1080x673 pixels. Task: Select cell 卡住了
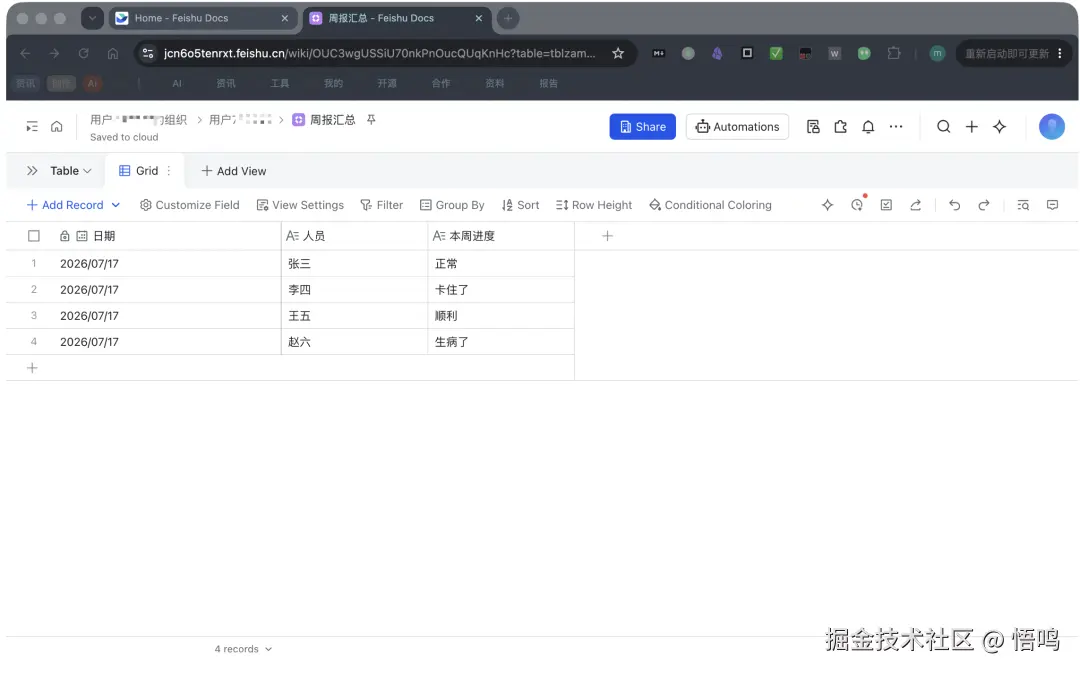click(x=501, y=290)
